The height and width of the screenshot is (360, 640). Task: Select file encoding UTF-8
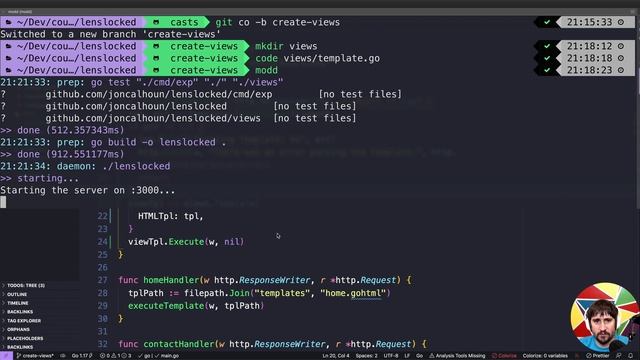point(391,356)
